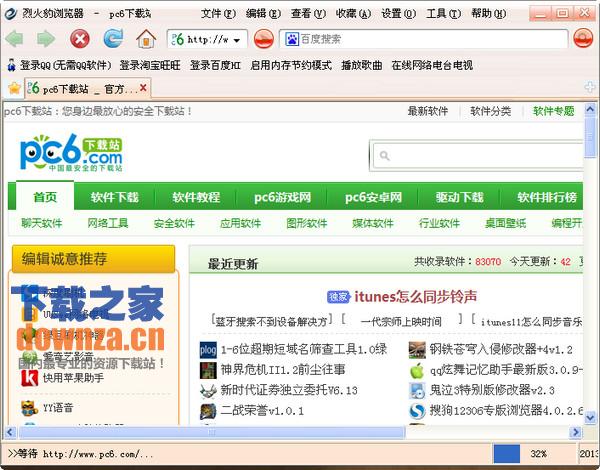Open the 设置(O) menu
Image resolution: width=600 pixels, height=470 pixels.
pyautogui.click(x=398, y=14)
